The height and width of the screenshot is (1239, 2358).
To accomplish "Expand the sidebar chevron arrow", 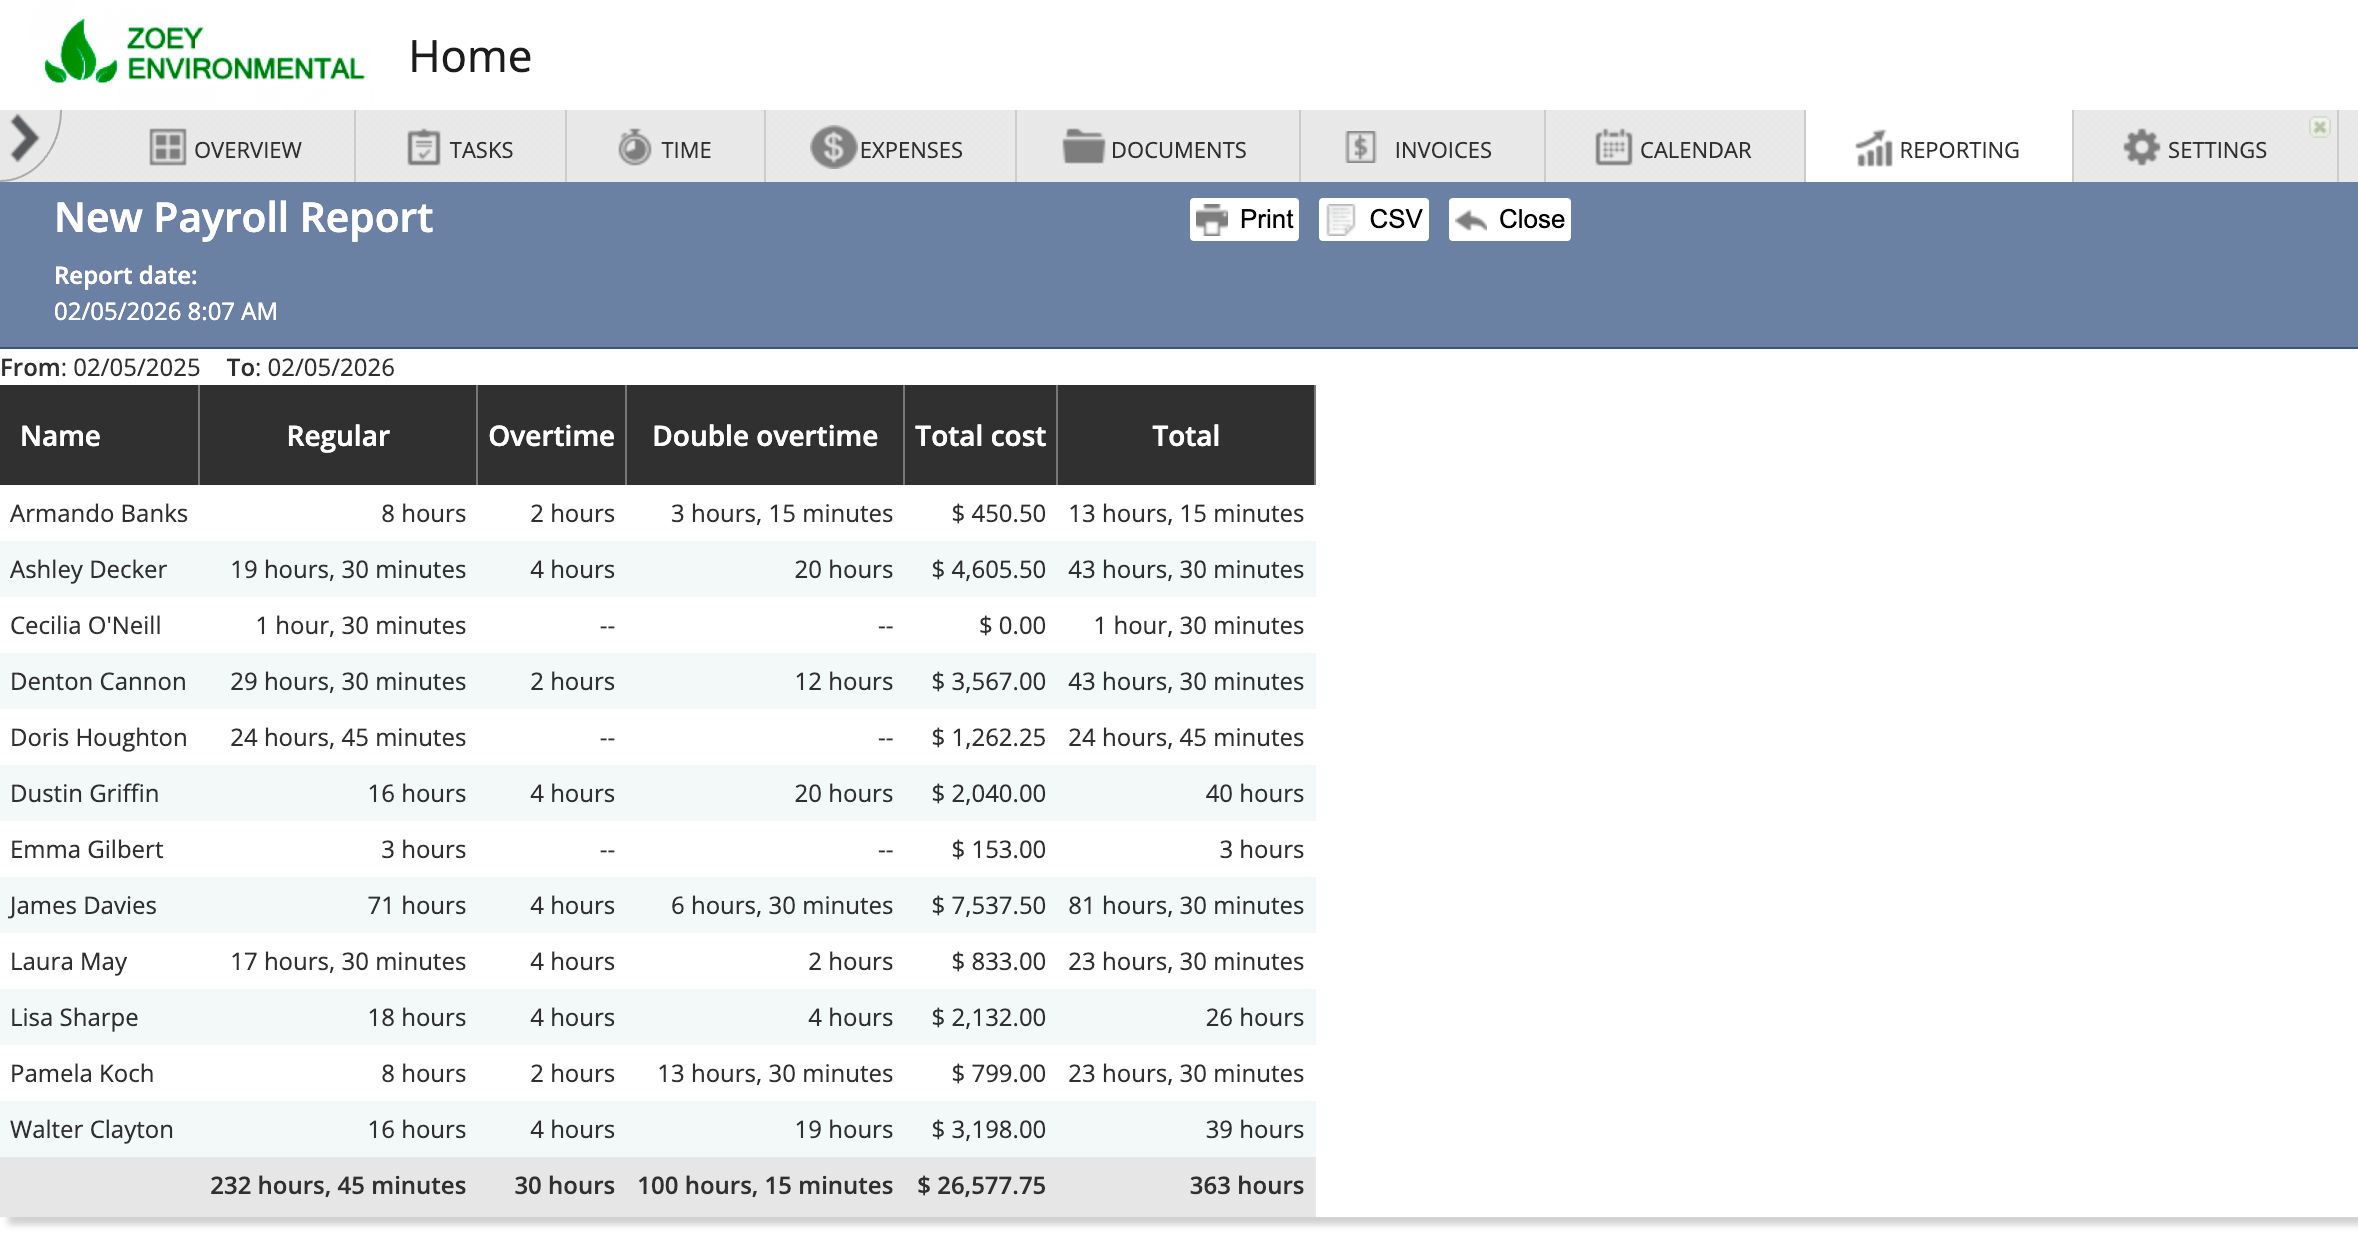I will coord(25,139).
